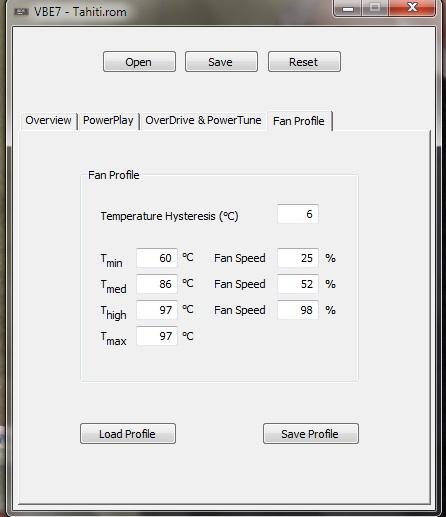Screen dimensions: 446x517
Task: Focus the Temperature Hysteresis field
Action: (298, 214)
